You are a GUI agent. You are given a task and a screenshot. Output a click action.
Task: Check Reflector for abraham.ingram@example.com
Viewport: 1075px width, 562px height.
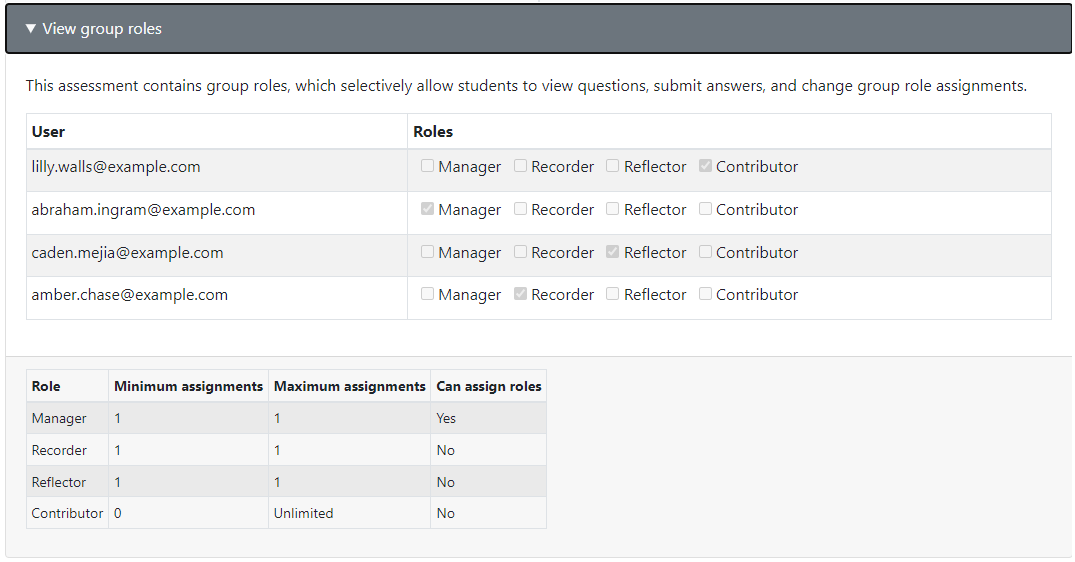pyautogui.click(x=613, y=209)
